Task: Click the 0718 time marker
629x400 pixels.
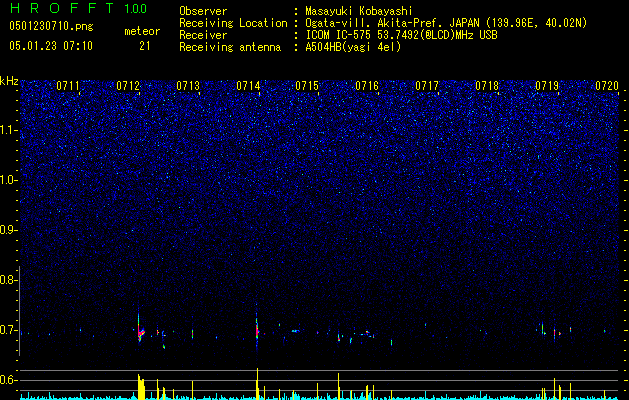Action: (x=487, y=85)
